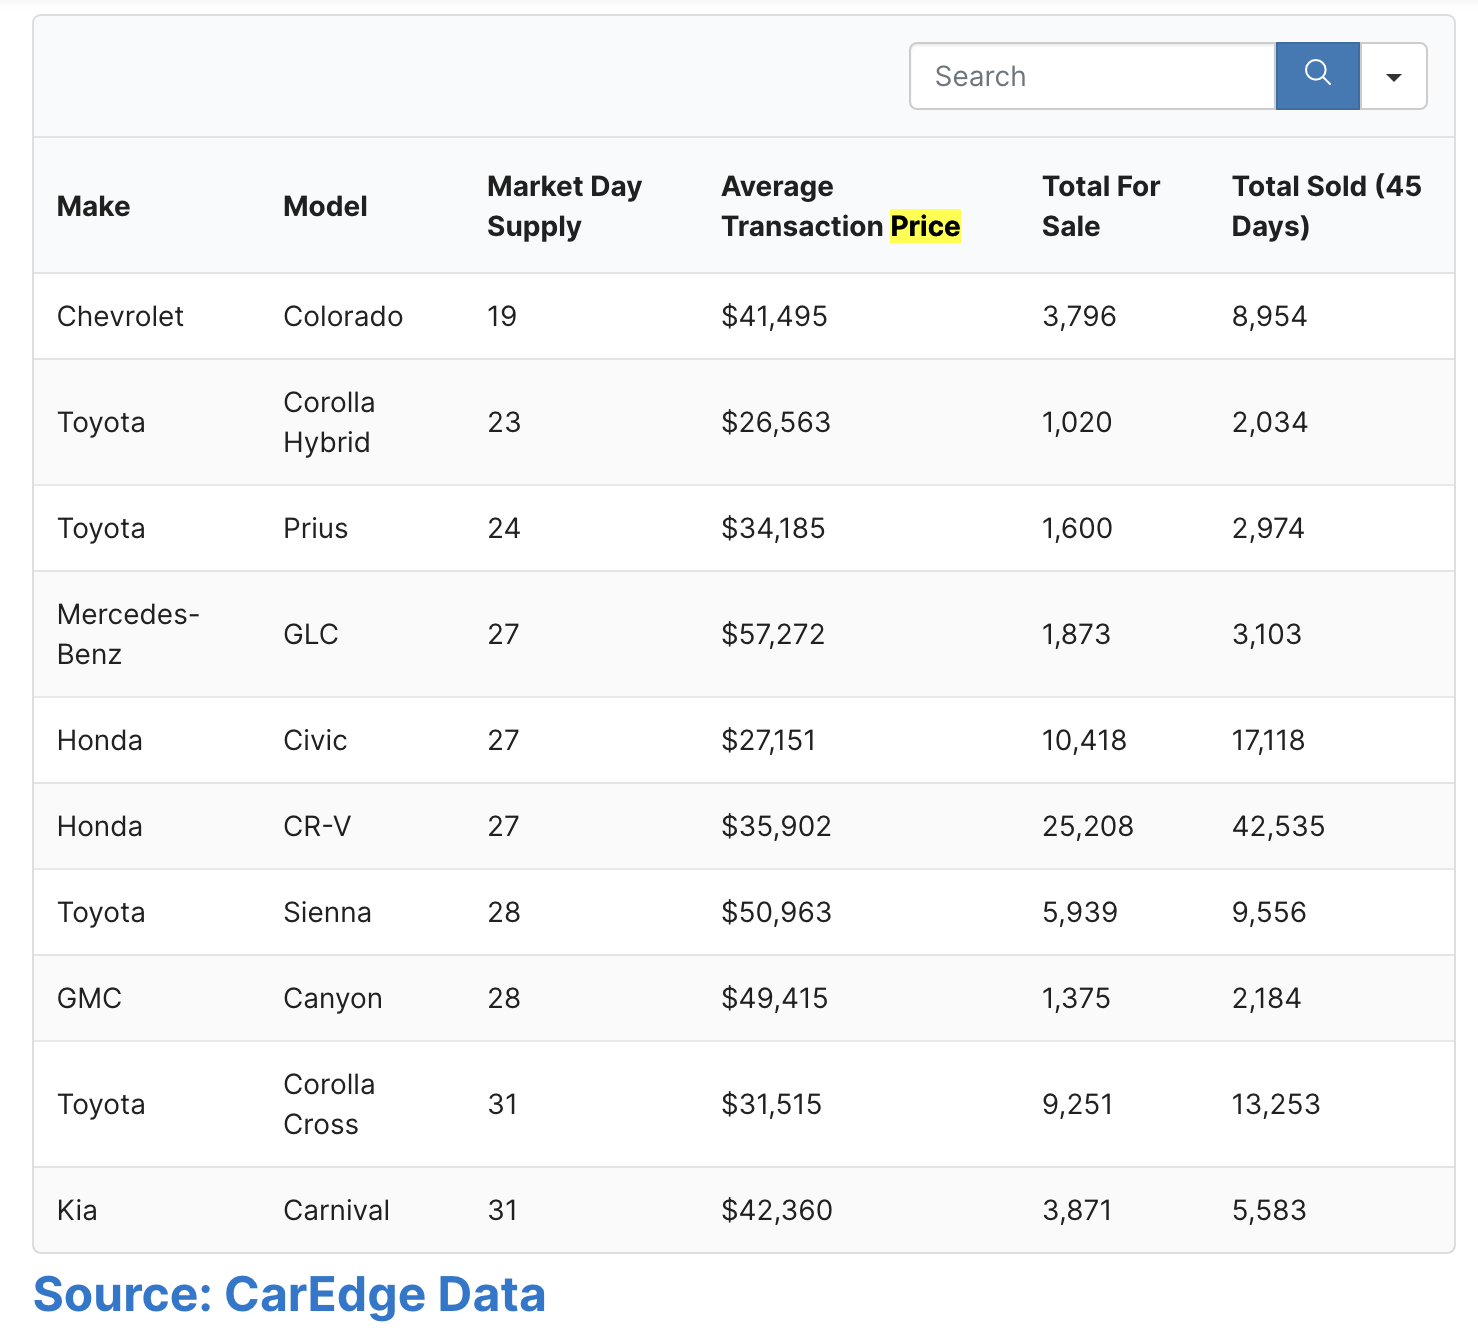The image size is (1478, 1344).
Task: Click the Sienna price $50,963
Action: (x=776, y=912)
